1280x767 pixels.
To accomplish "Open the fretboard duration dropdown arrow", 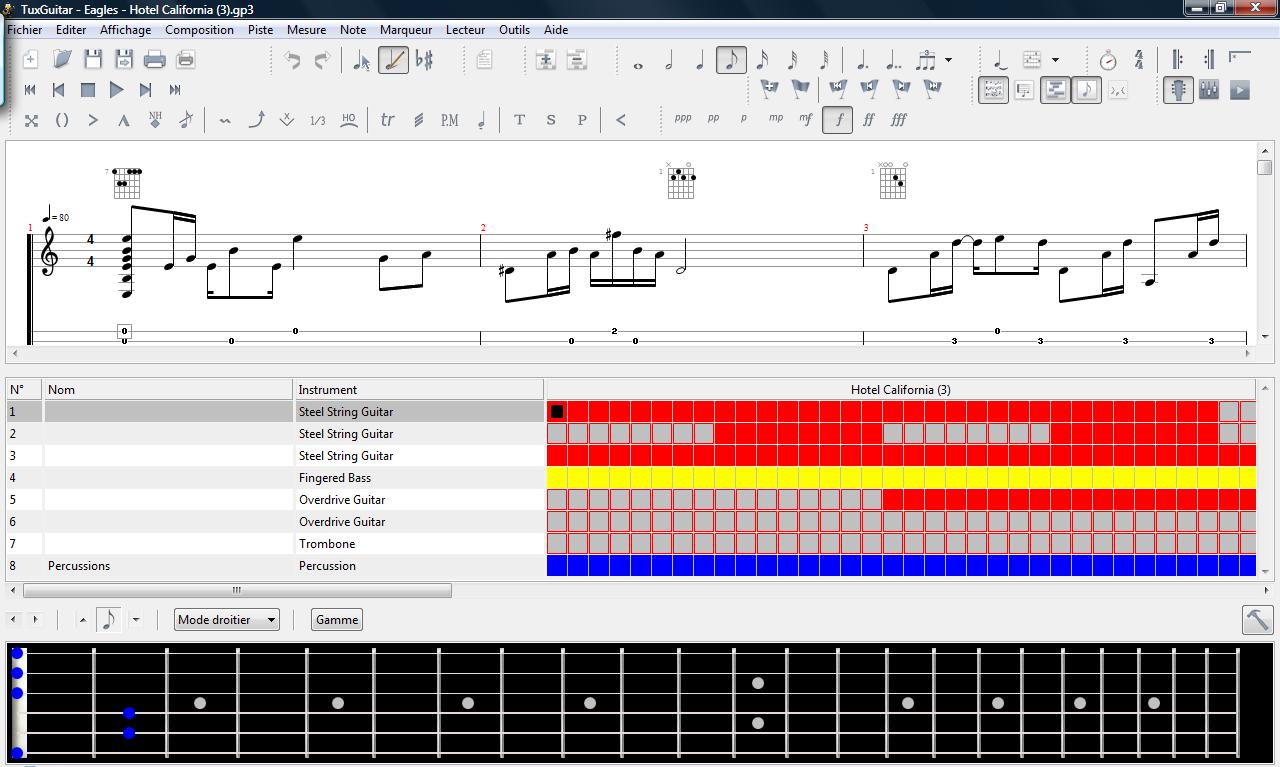I will [x=136, y=620].
